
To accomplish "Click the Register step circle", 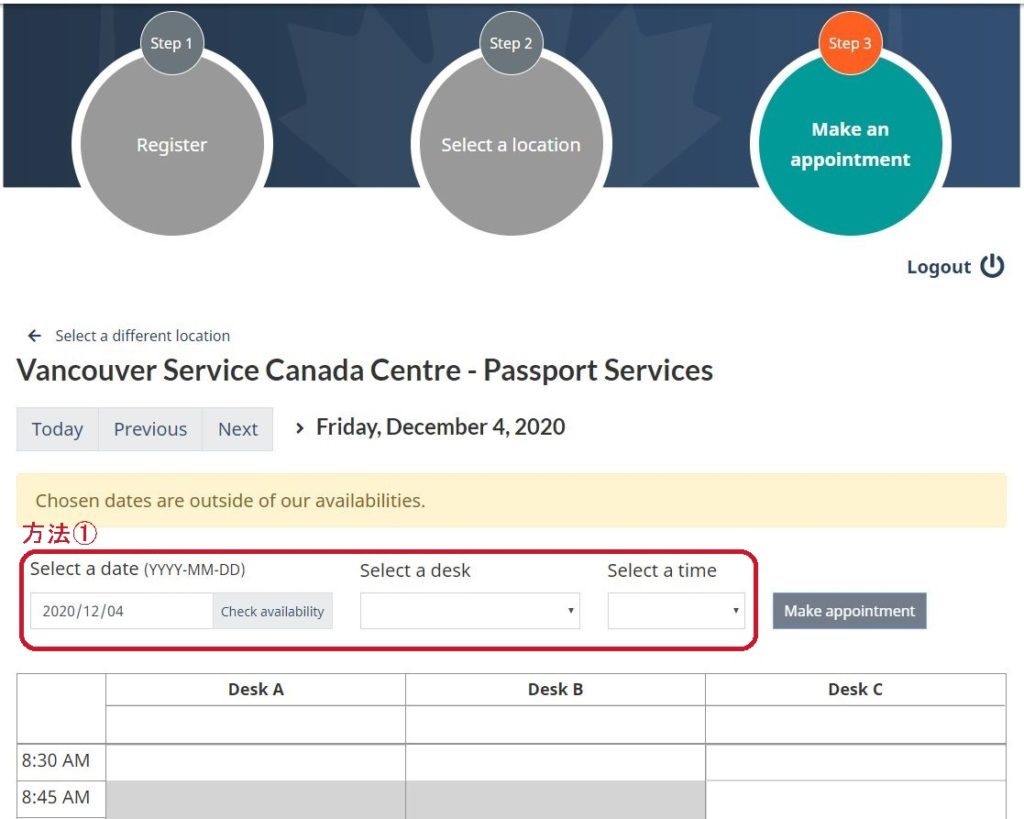I will click(172, 144).
